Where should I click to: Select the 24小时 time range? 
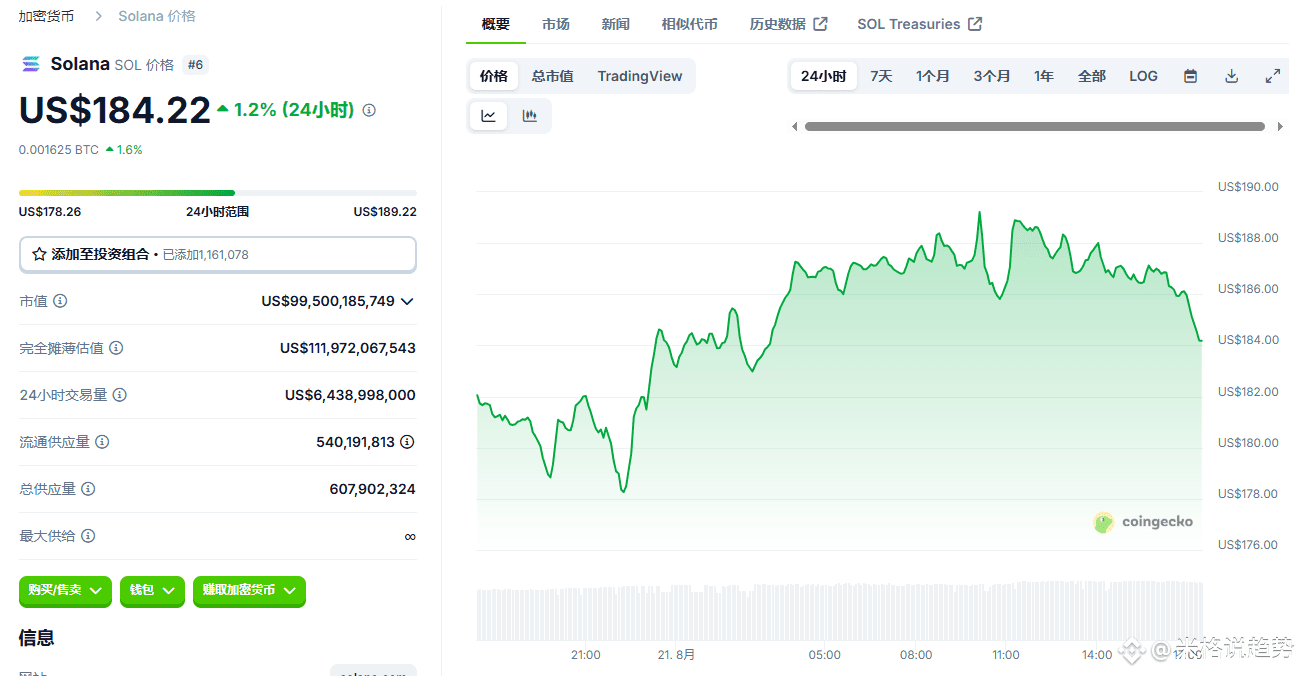coord(824,76)
